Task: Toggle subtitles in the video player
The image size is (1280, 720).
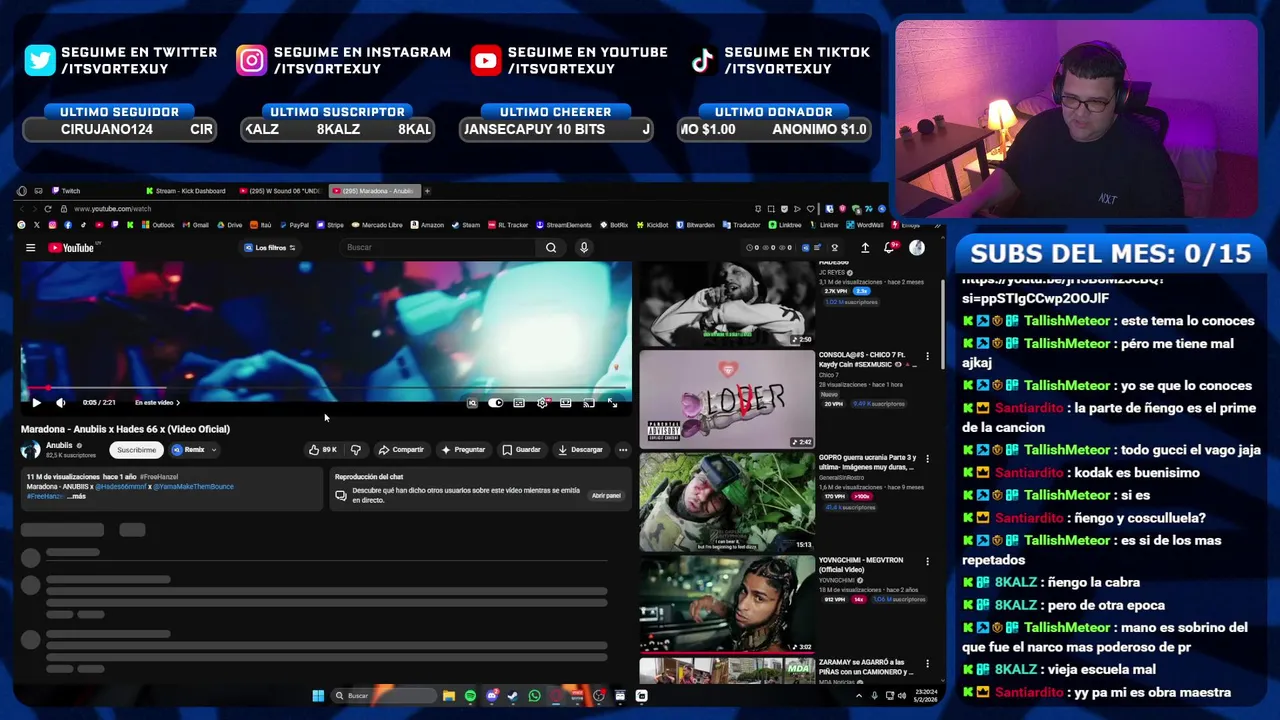Action: (x=519, y=403)
